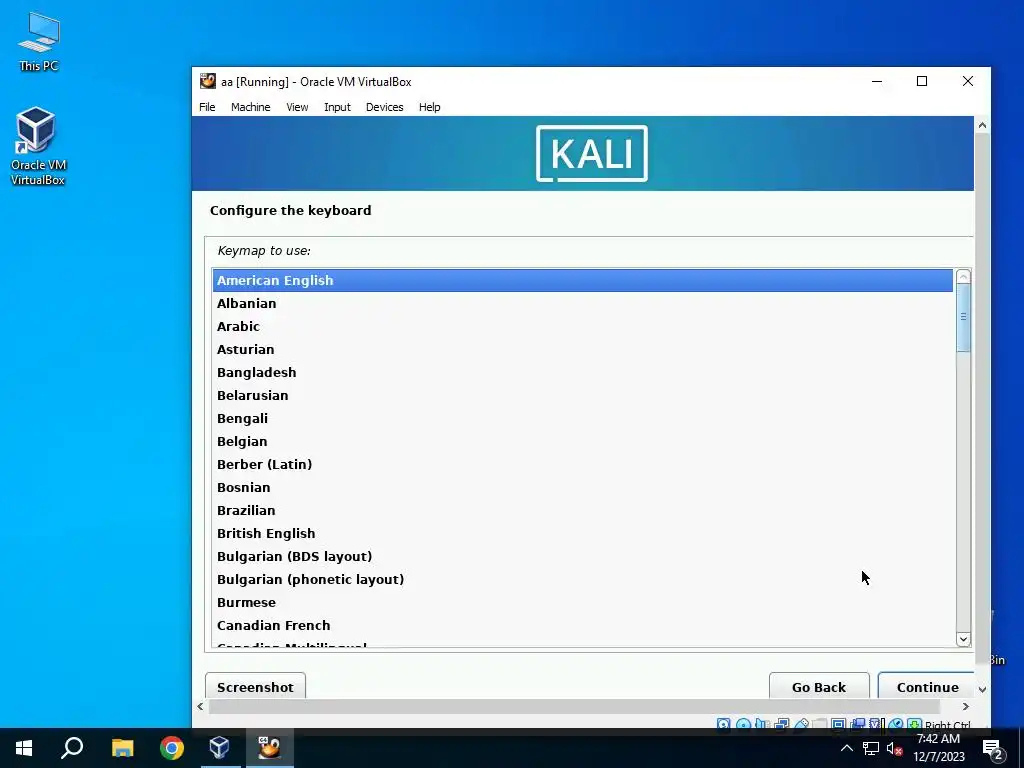Select Arabic keymap

coord(583,326)
